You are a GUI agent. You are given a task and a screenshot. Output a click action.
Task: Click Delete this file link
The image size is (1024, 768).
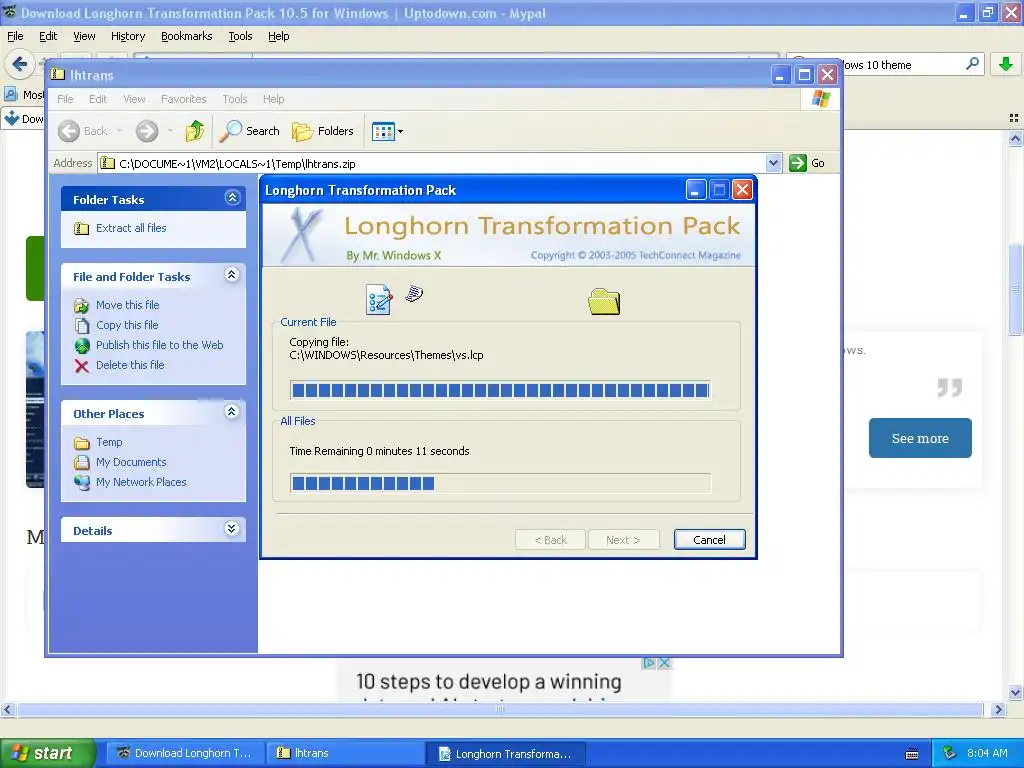pyautogui.click(x=130, y=365)
